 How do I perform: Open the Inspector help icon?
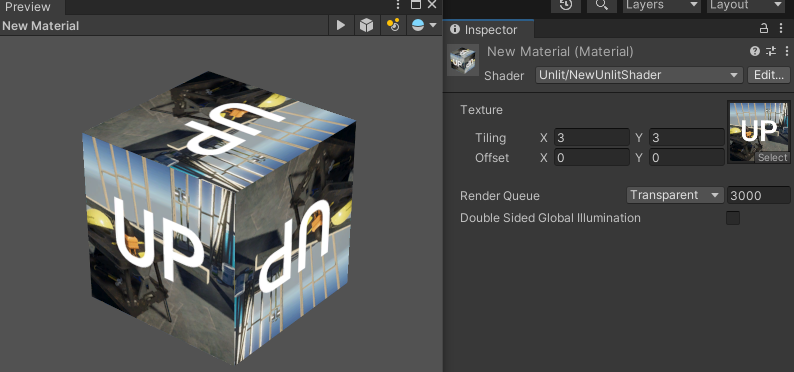(755, 51)
